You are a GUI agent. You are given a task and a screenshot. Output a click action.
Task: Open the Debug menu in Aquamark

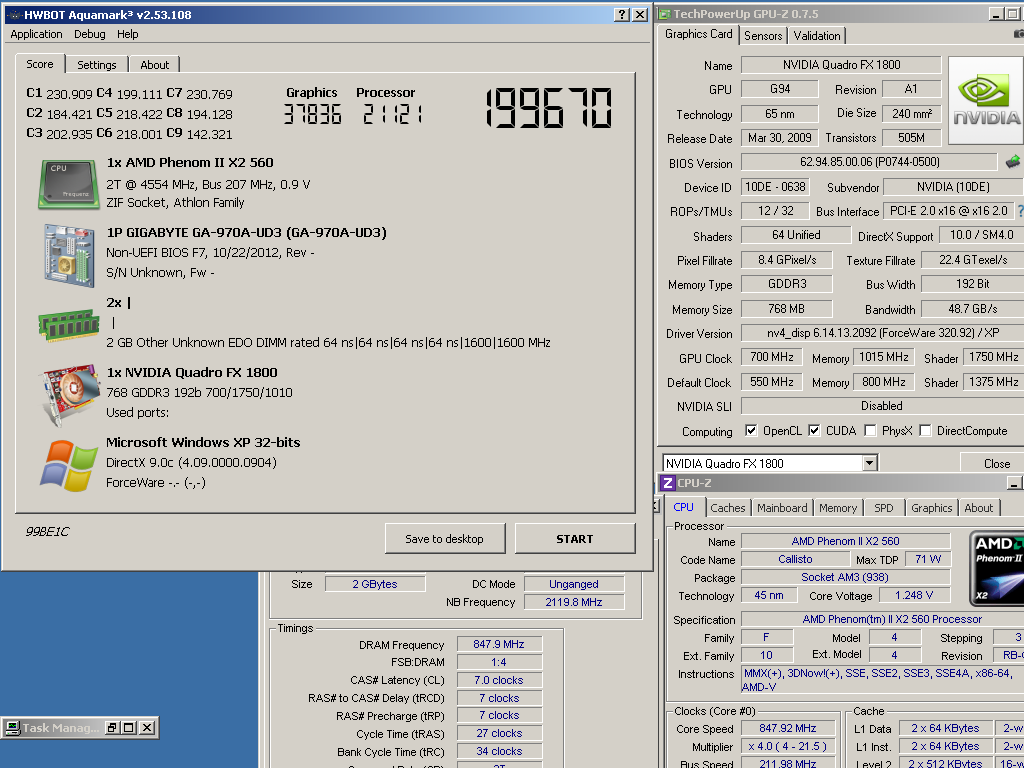click(x=89, y=34)
